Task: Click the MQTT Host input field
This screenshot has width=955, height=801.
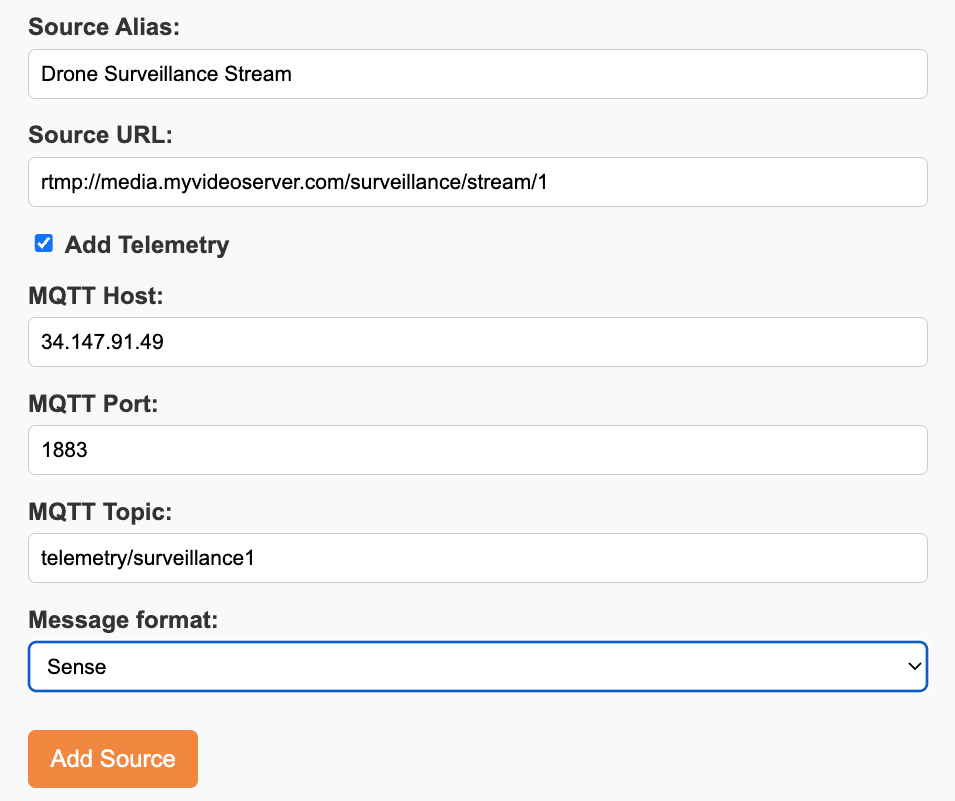Action: pyautogui.click(x=478, y=342)
